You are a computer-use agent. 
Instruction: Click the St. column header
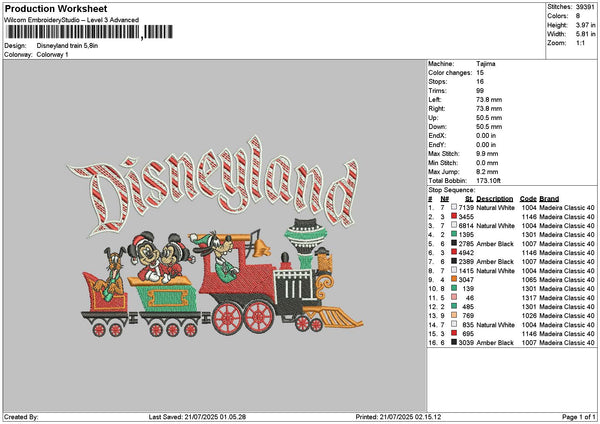(470, 199)
